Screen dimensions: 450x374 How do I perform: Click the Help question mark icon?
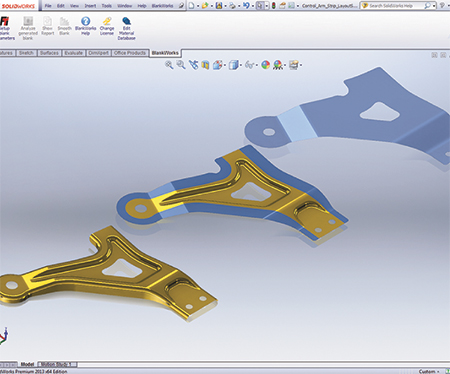[442, 6]
